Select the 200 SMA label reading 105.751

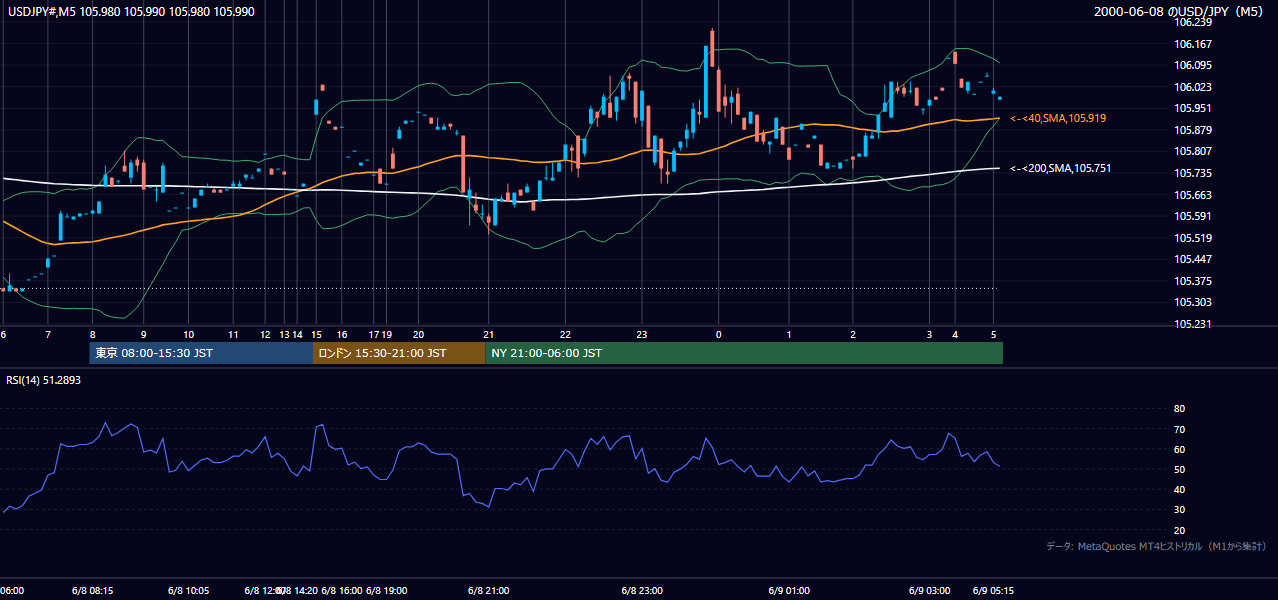tap(1058, 168)
